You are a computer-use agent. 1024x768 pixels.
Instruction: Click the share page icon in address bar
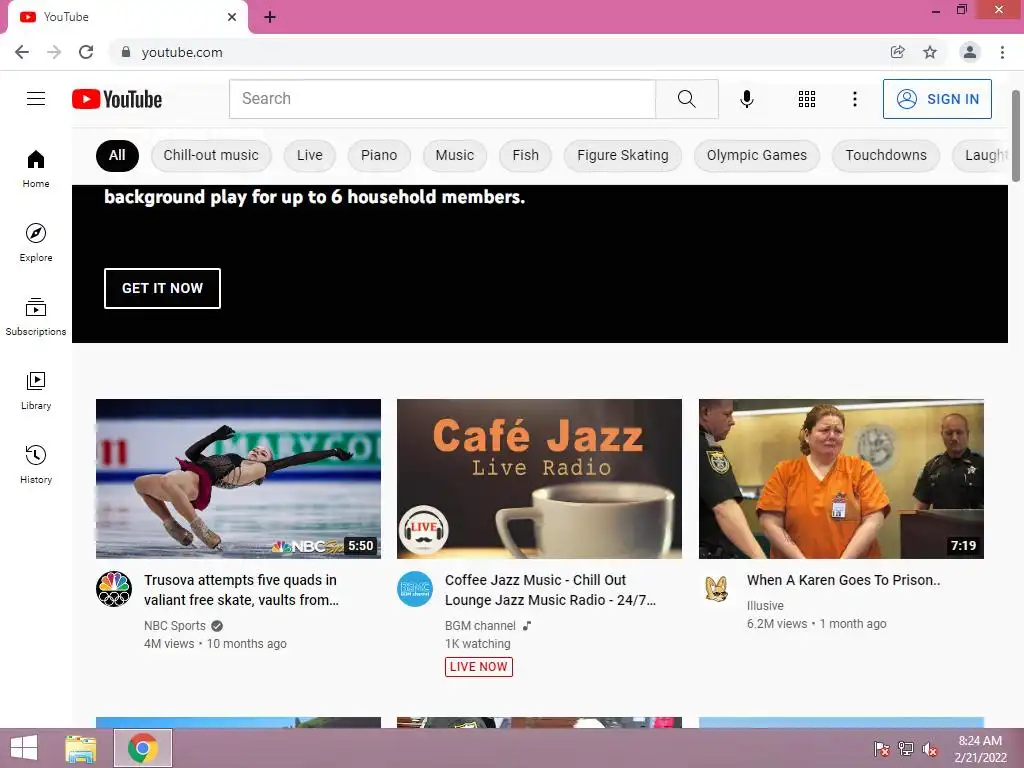[x=898, y=52]
